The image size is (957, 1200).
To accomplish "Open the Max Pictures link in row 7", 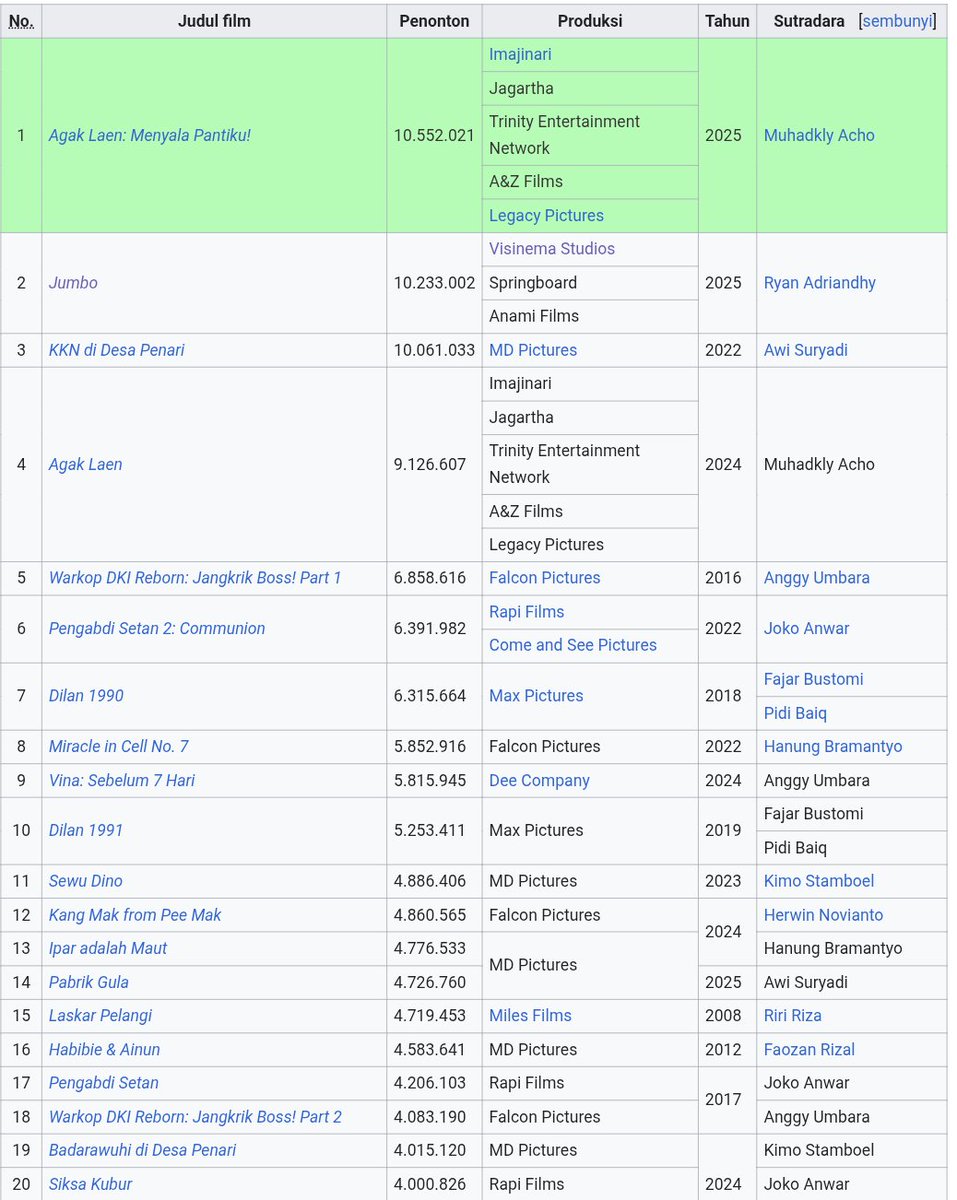I will [x=536, y=696].
